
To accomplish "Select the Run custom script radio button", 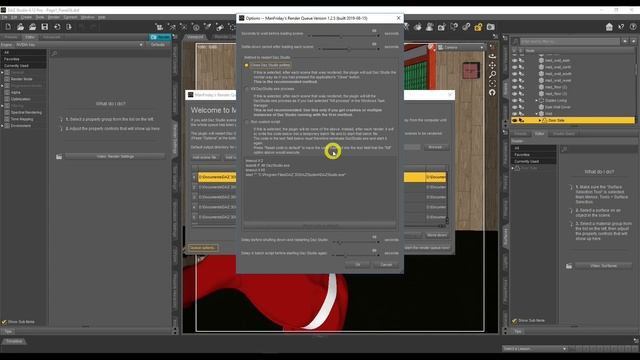I will coord(247,122).
